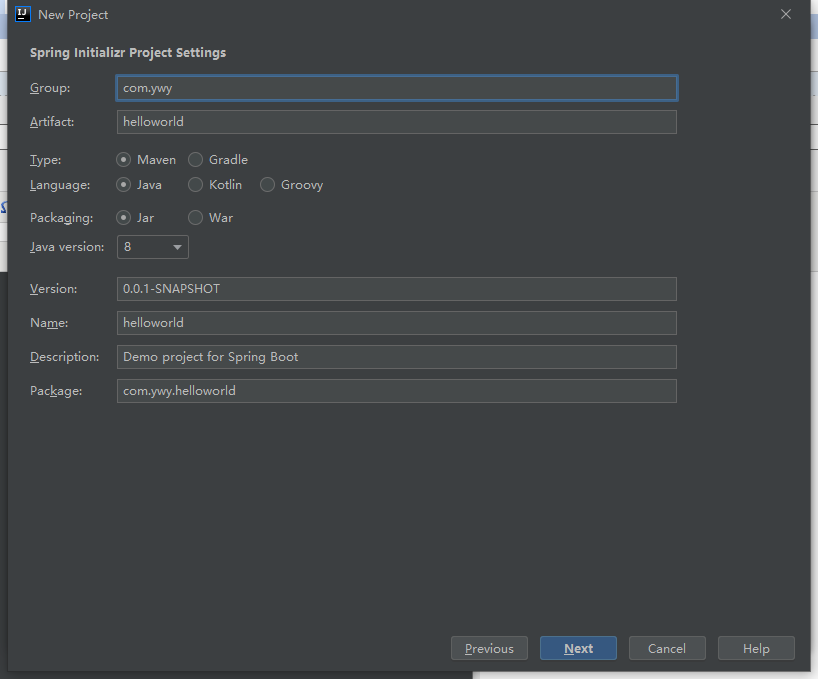Image resolution: width=818 pixels, height=679 pixels.
Task: Proceed with the Next button
Action: pos(578,649)
